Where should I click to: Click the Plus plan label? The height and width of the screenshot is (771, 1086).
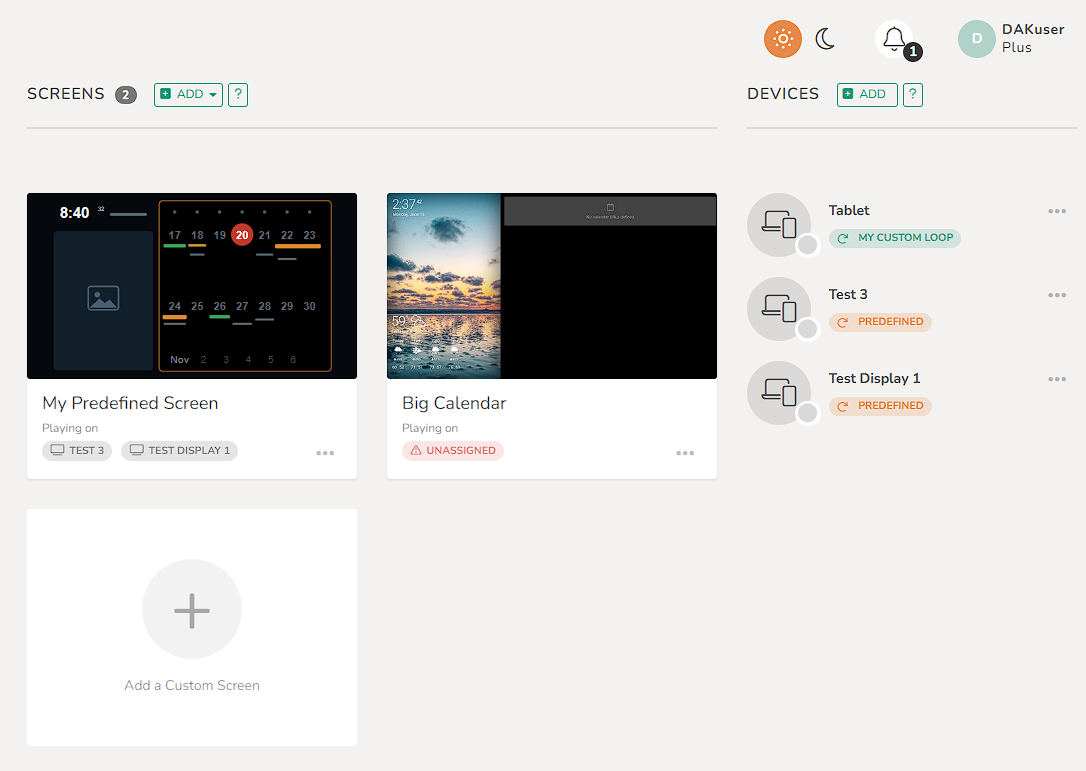[1017, 48]
